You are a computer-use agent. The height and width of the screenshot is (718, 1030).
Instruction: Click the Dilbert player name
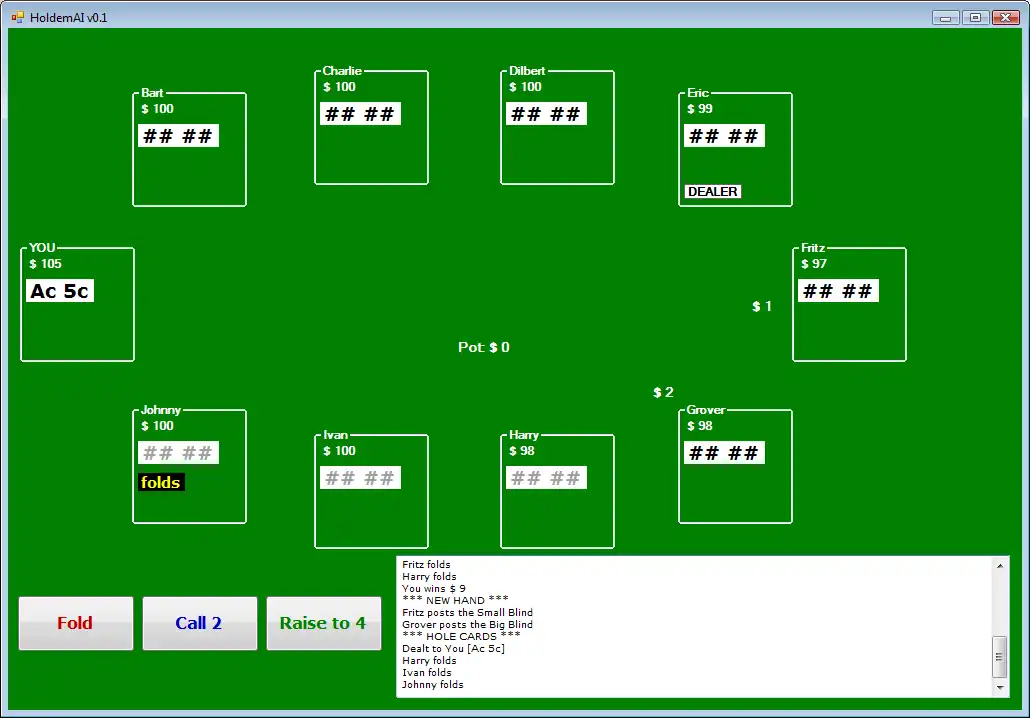coord(527,70)
